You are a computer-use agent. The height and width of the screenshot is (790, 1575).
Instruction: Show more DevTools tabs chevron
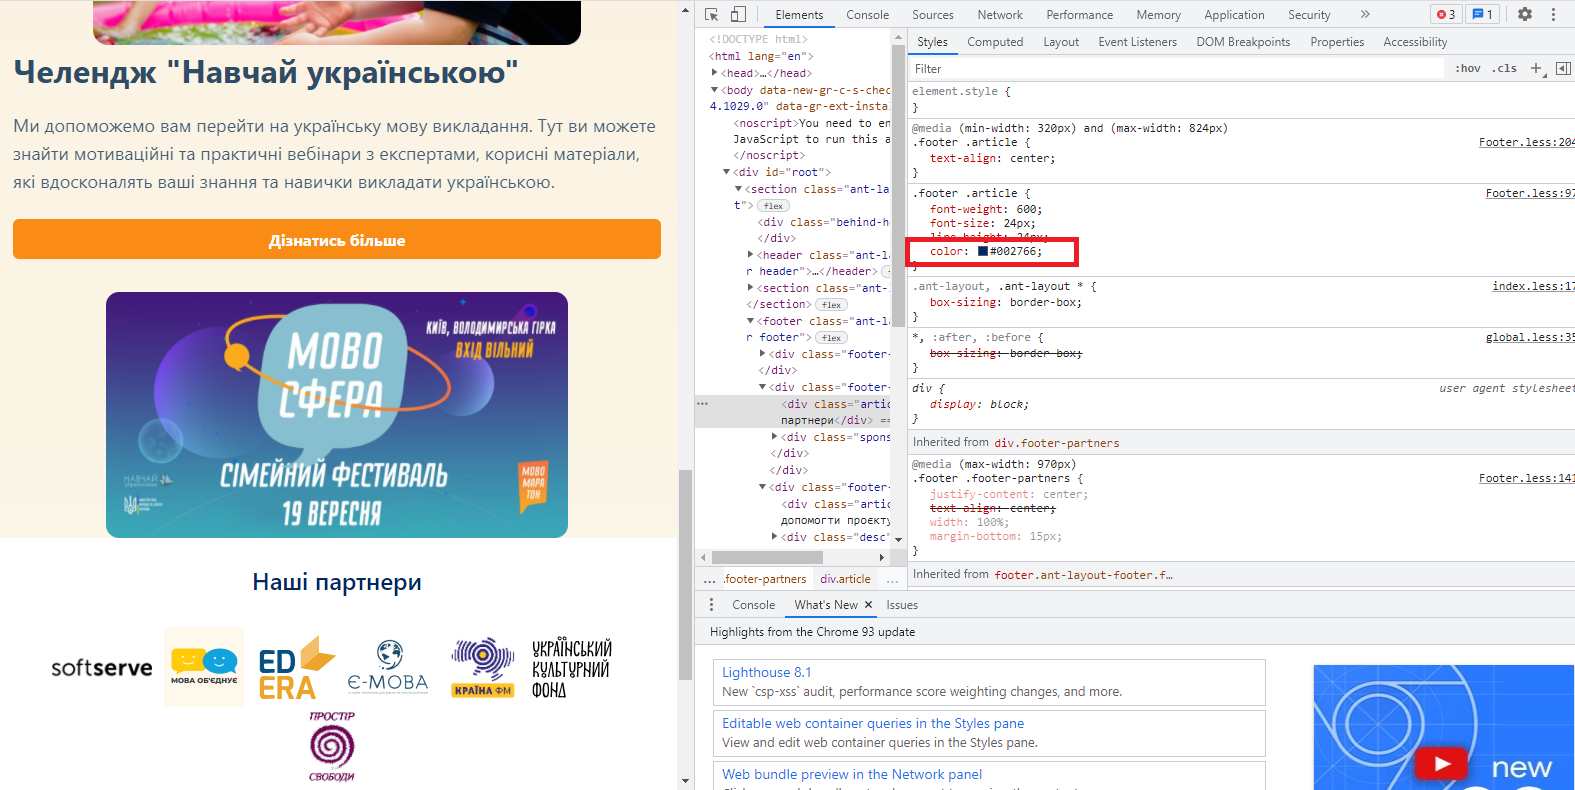[x=1365, y=14]
